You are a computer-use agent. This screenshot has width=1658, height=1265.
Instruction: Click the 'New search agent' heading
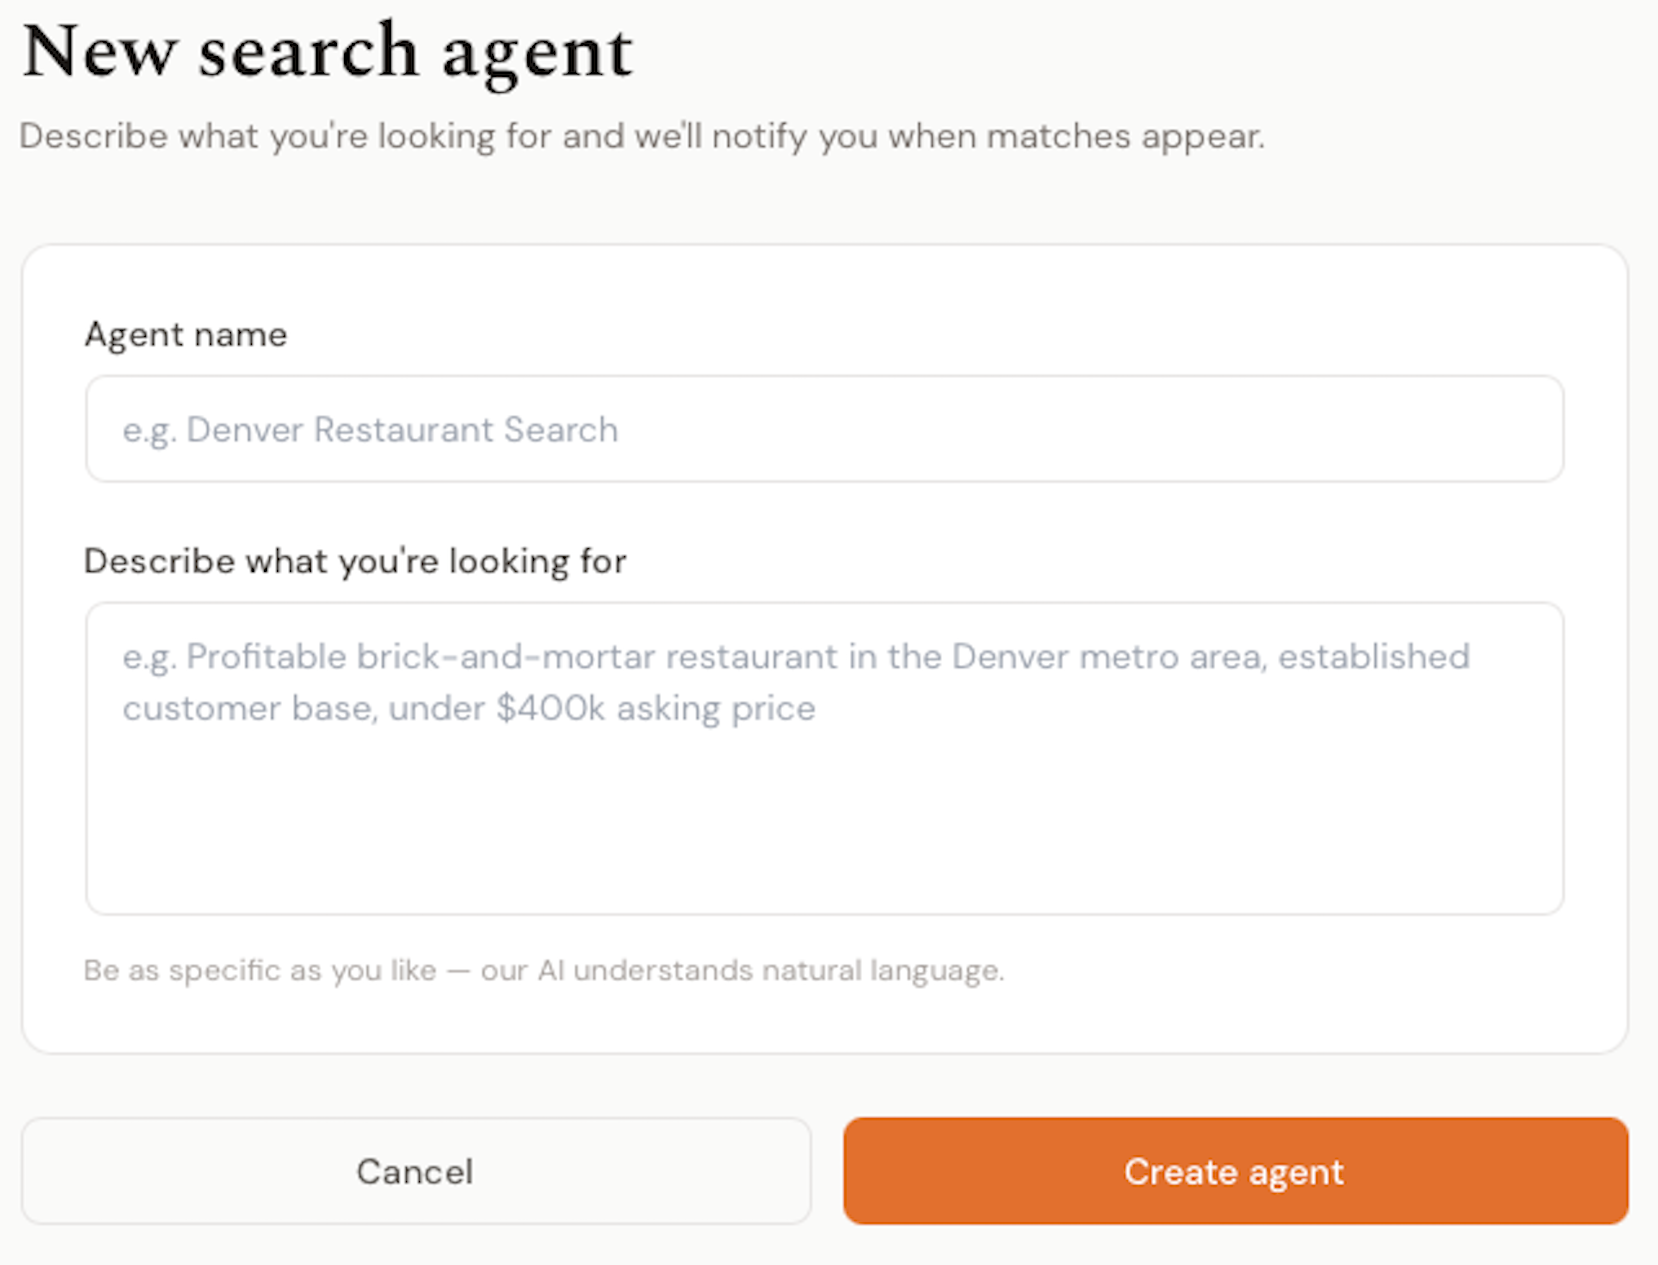click(327, 52)
